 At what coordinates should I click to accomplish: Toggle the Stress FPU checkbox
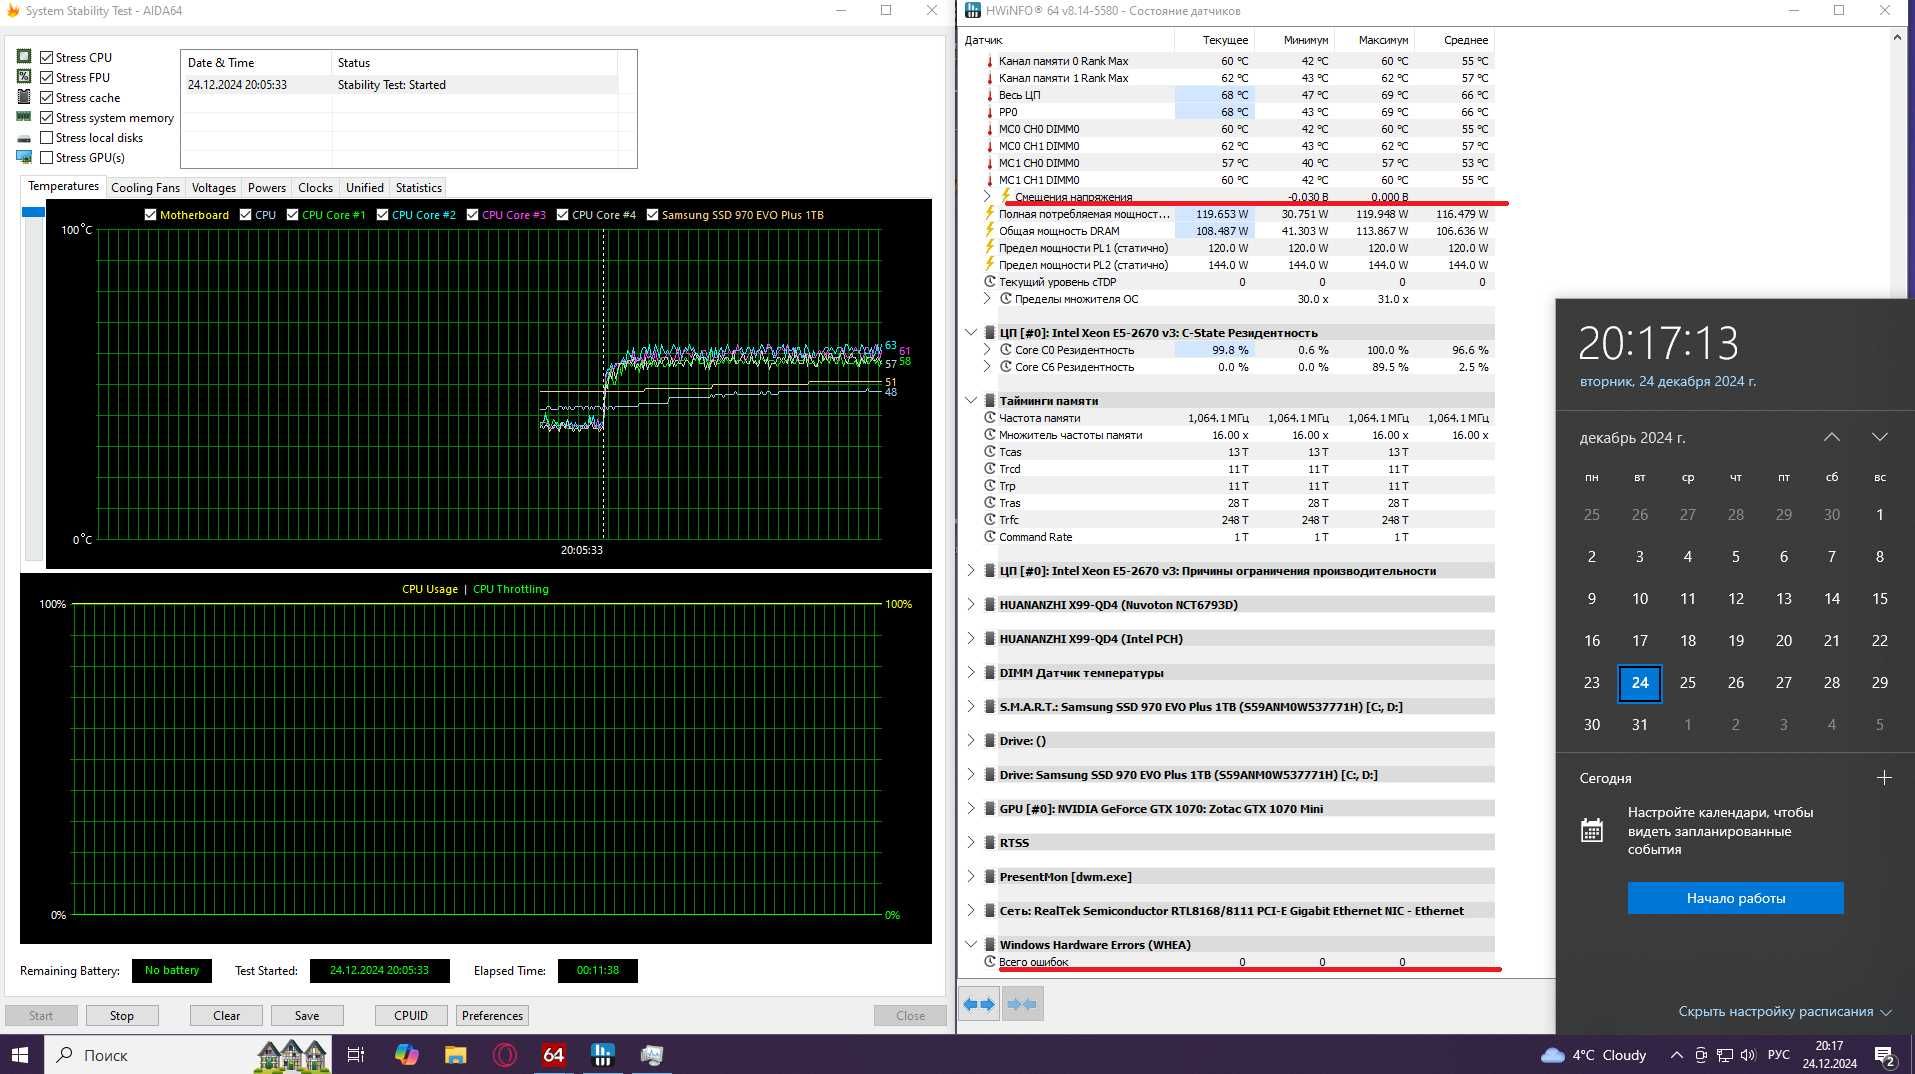tap(46, 77)
